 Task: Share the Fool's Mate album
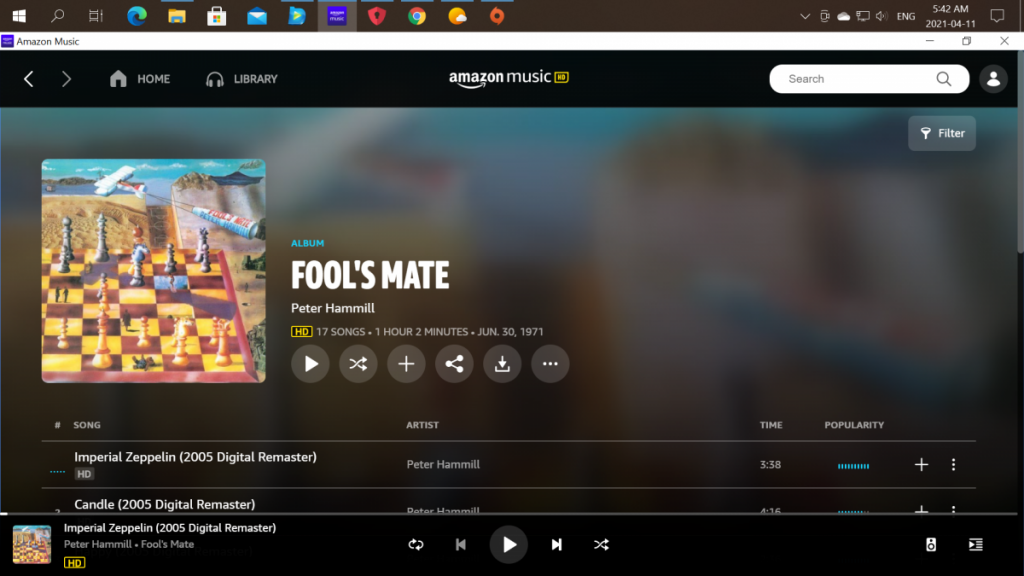pos(454,364)
